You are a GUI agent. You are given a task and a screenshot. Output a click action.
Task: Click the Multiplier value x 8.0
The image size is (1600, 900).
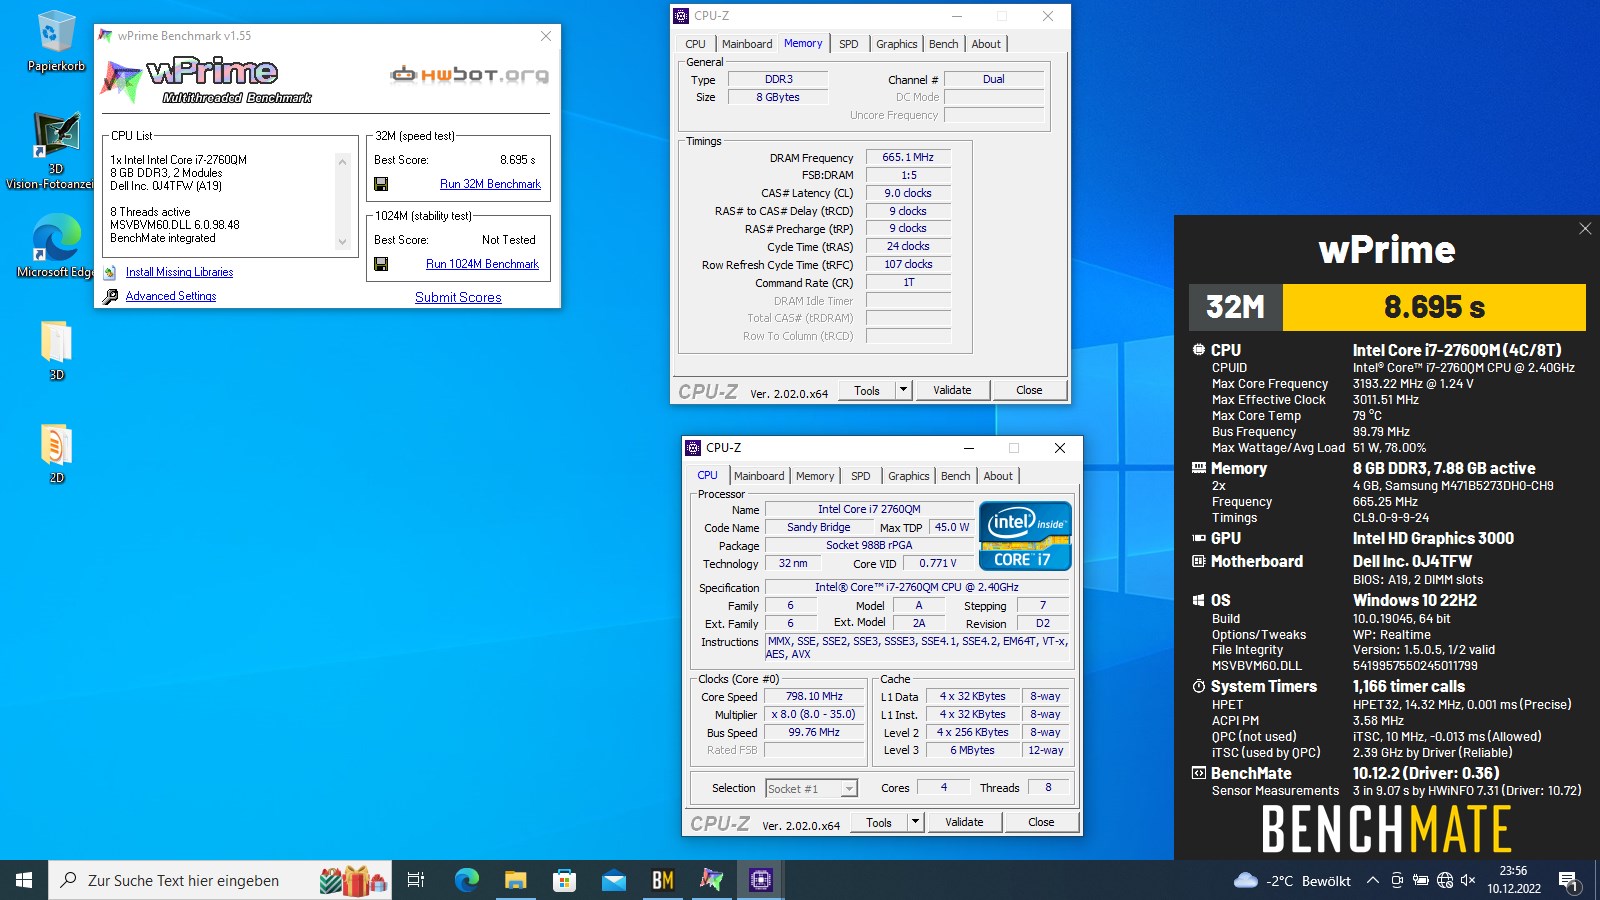pos(814,714)
